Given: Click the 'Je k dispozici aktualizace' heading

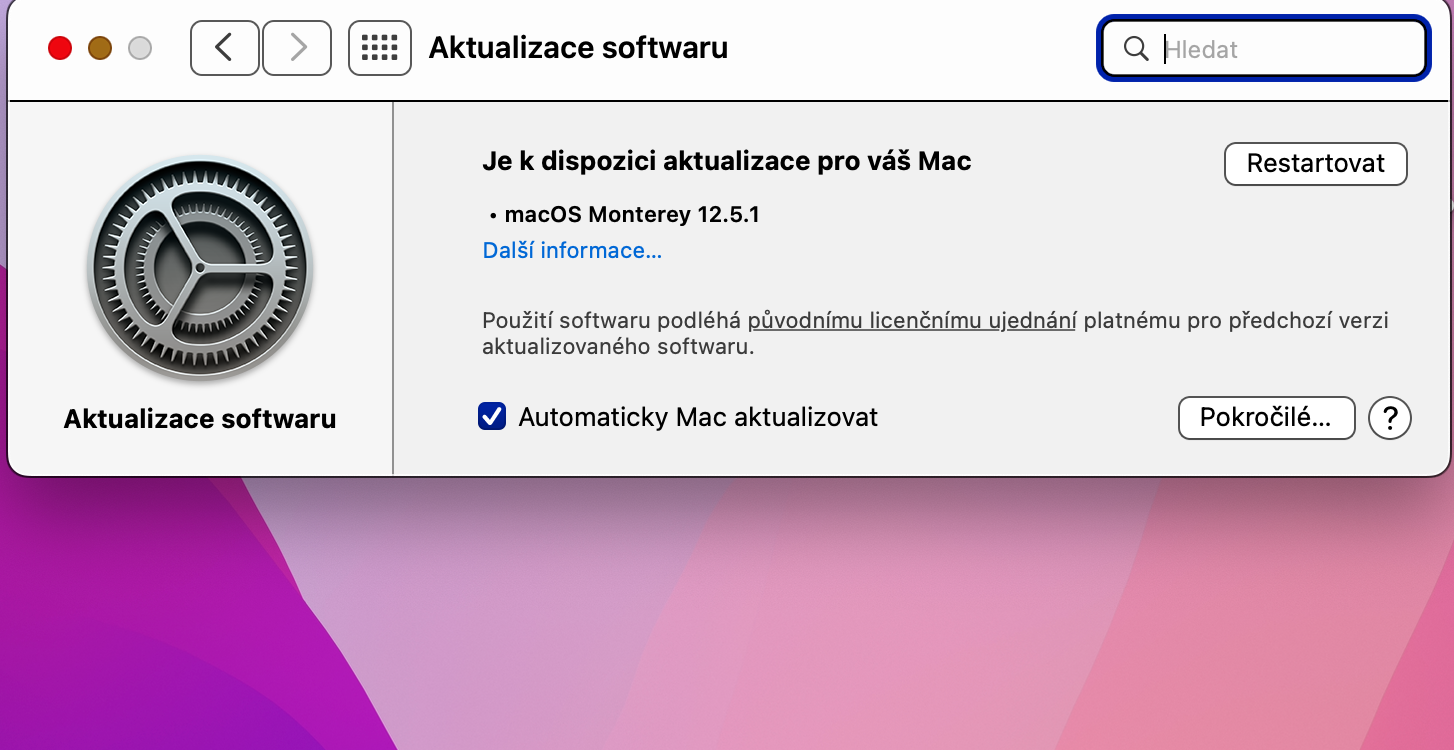Looking at the screenshot, I should pyautogui.click(x=727, y=161).
